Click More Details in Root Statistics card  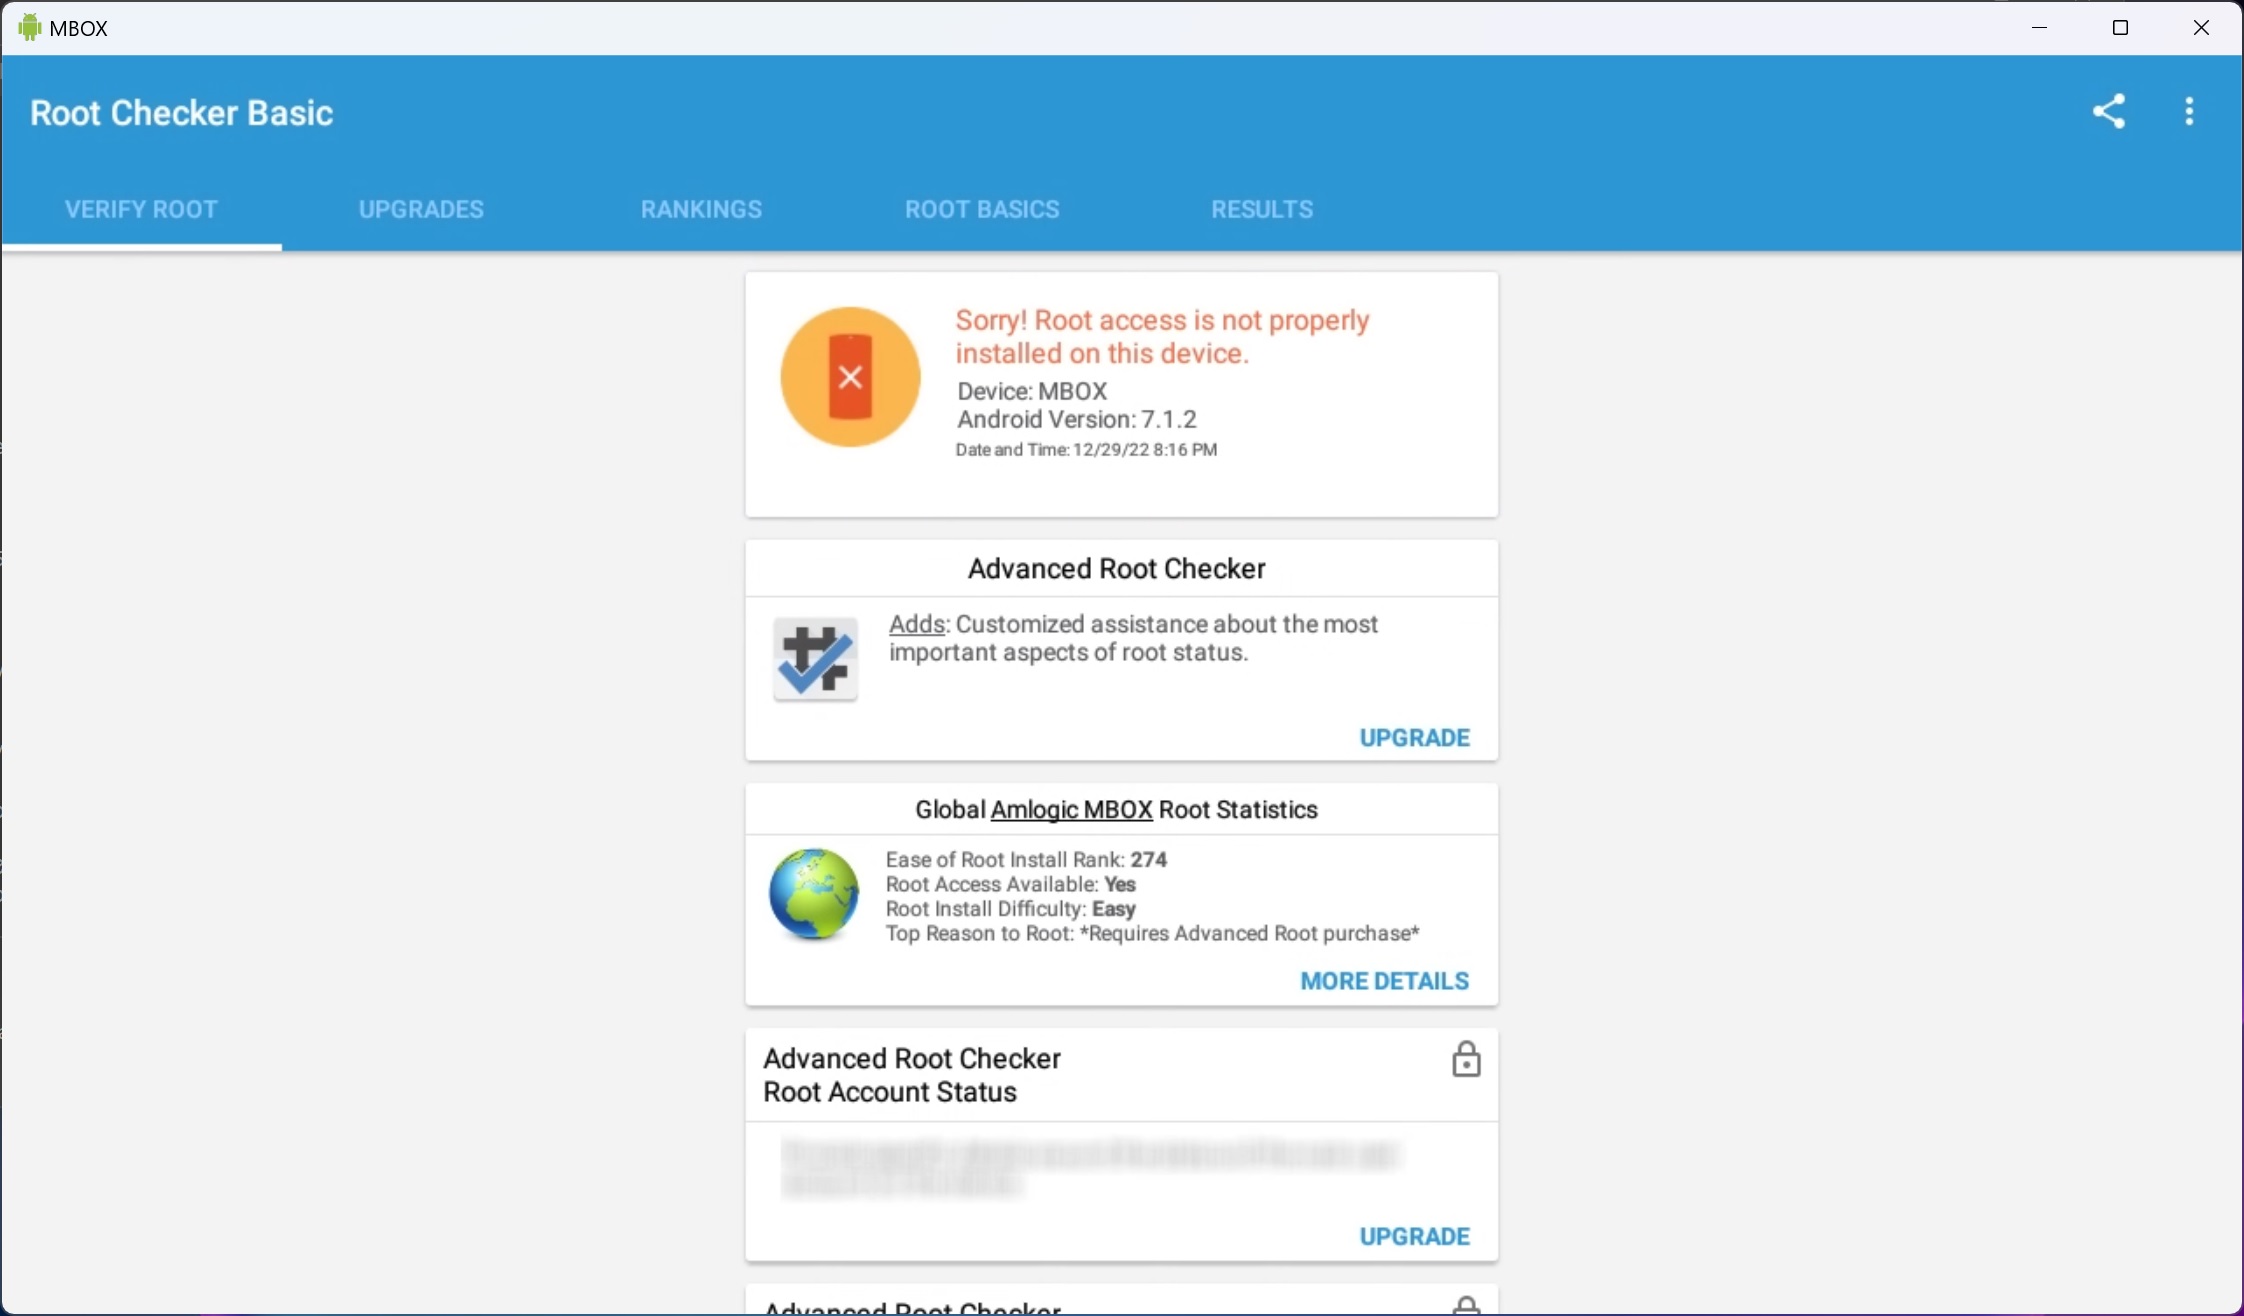[x=1384, y=981]
